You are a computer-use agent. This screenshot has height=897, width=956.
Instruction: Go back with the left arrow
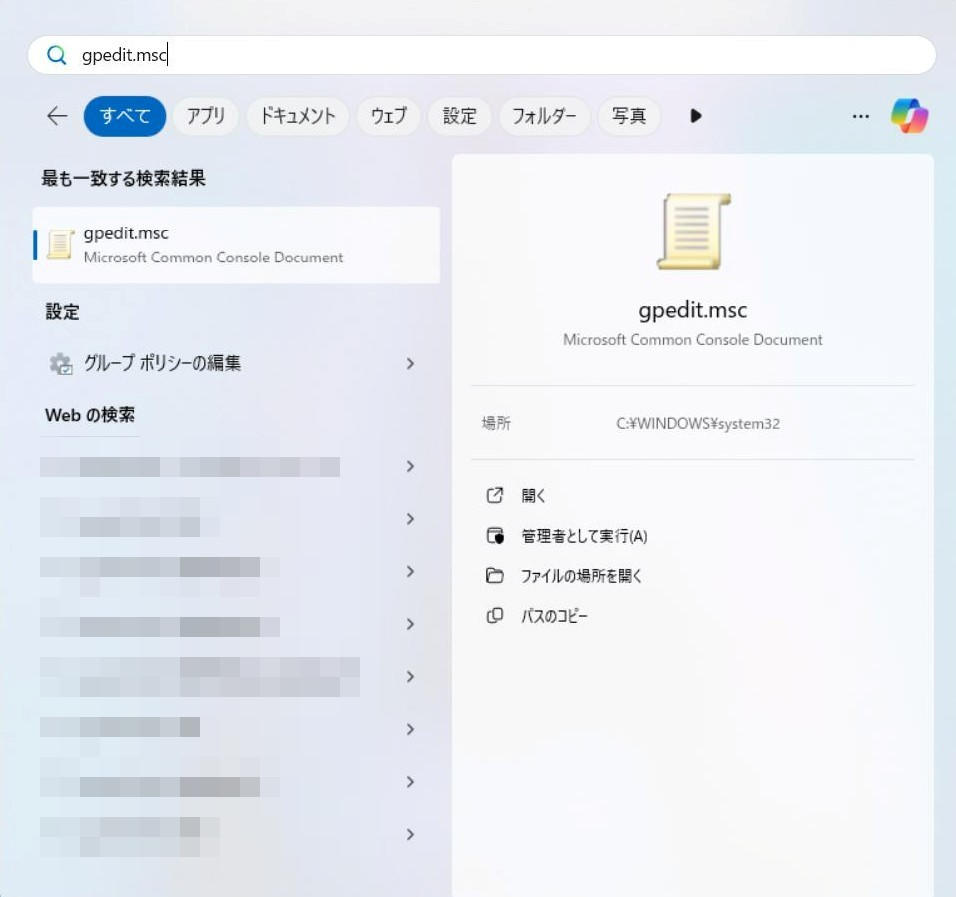pos(57,116)
